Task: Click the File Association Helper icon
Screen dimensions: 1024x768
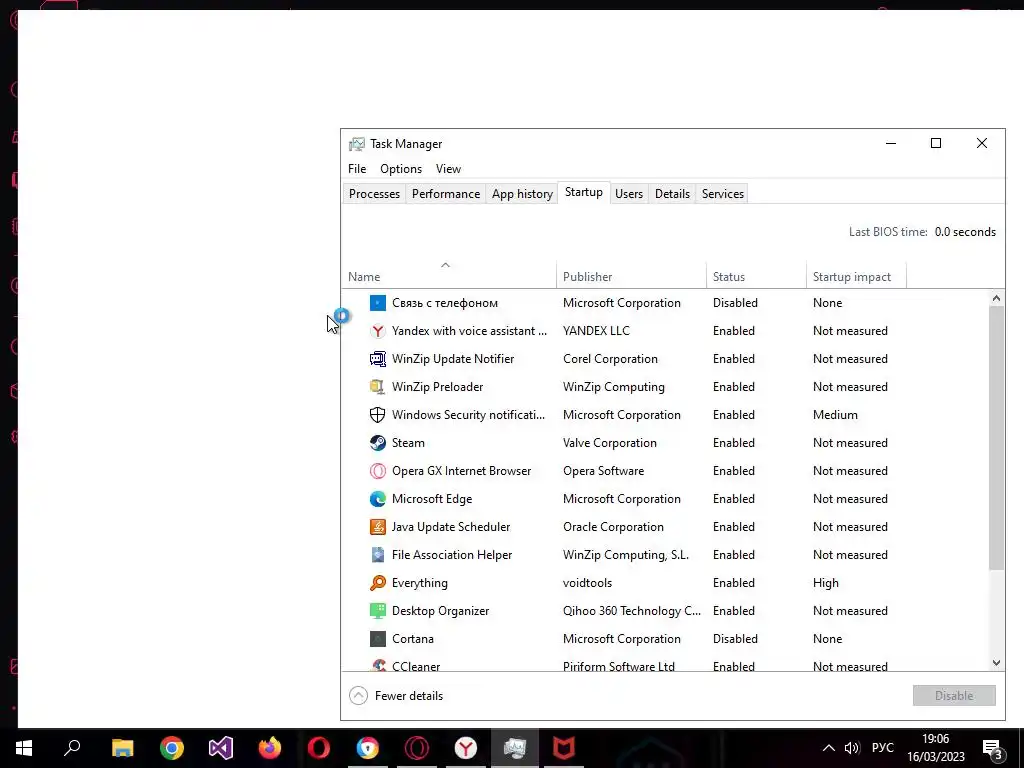Action: (377, 555)
